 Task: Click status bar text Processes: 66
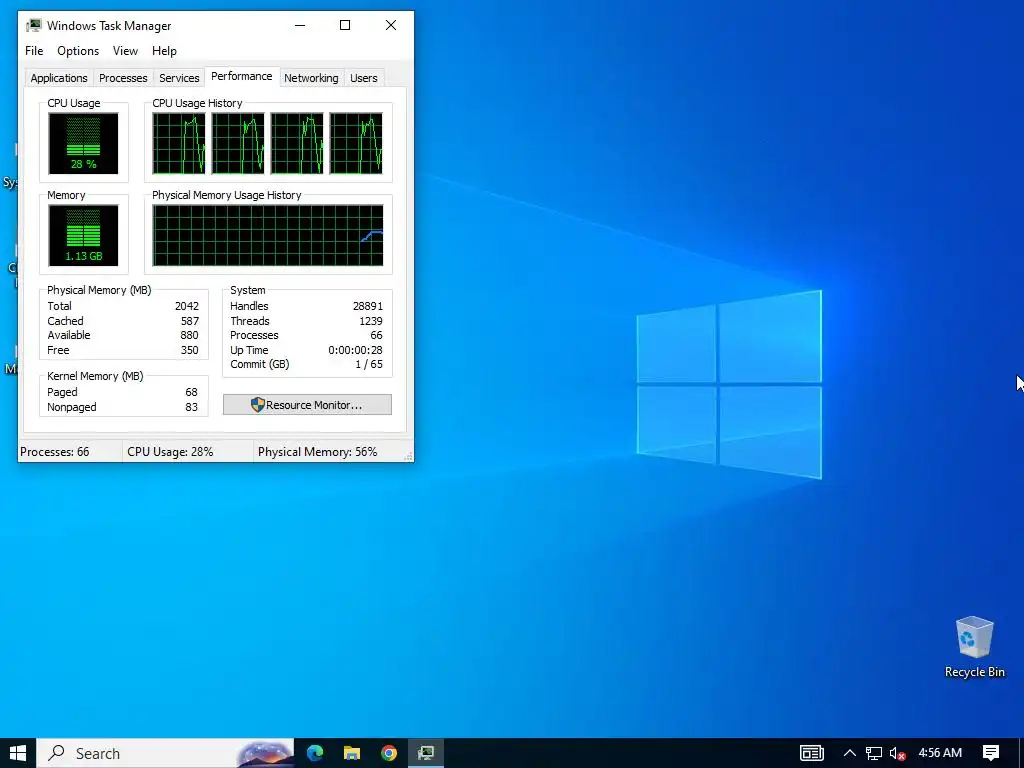55,452
